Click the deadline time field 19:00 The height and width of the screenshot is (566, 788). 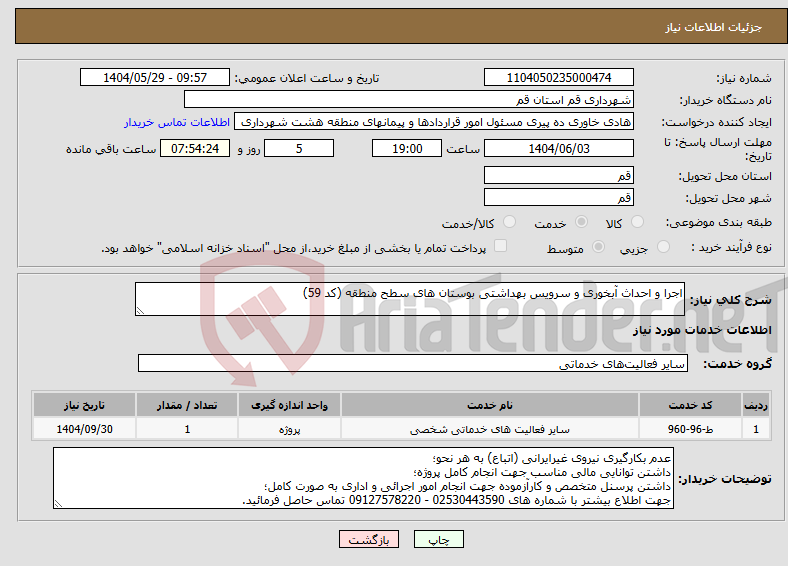click(x=407, y=148)
